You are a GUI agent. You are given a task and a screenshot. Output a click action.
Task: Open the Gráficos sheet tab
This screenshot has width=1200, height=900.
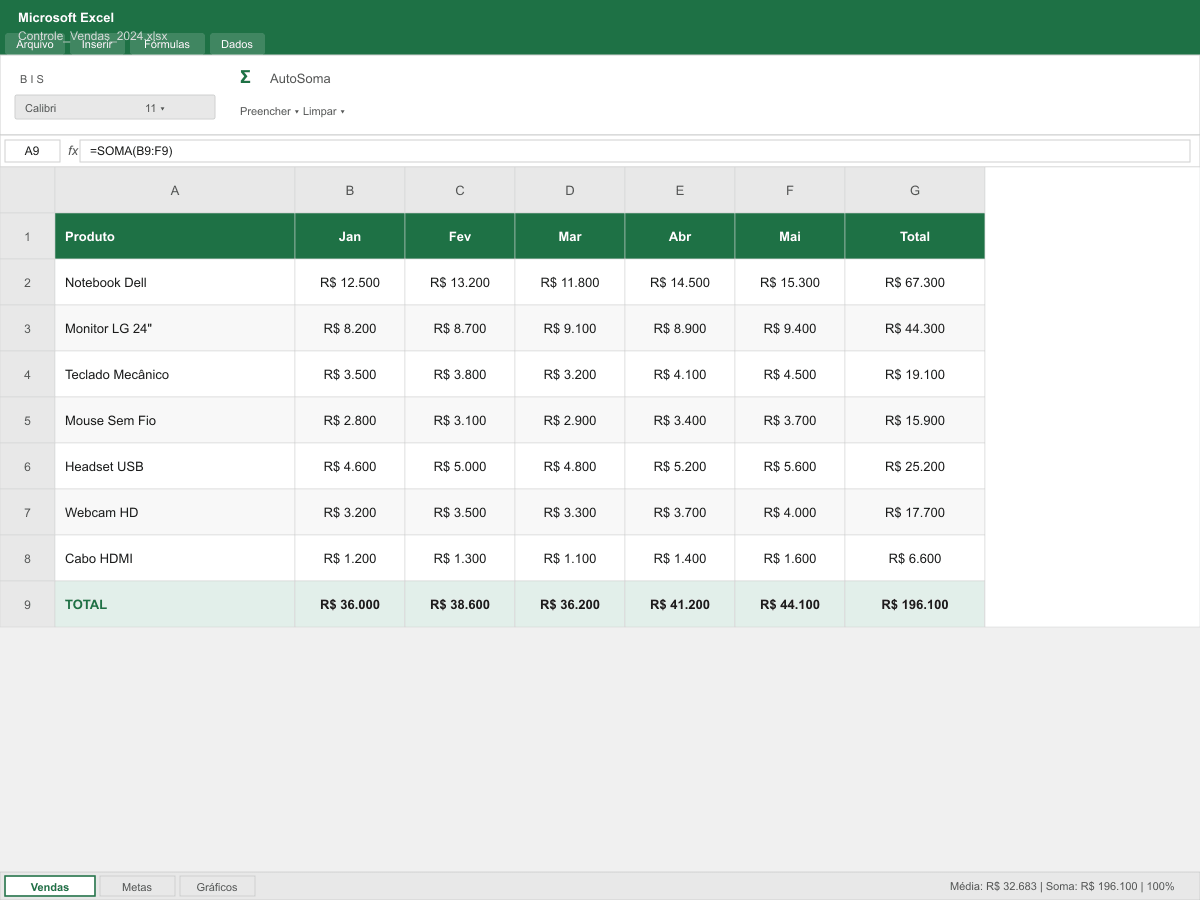tap(217, 886)
